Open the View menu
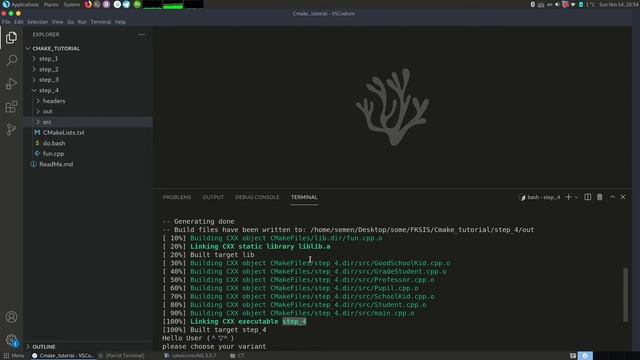 tap(58, 22)
